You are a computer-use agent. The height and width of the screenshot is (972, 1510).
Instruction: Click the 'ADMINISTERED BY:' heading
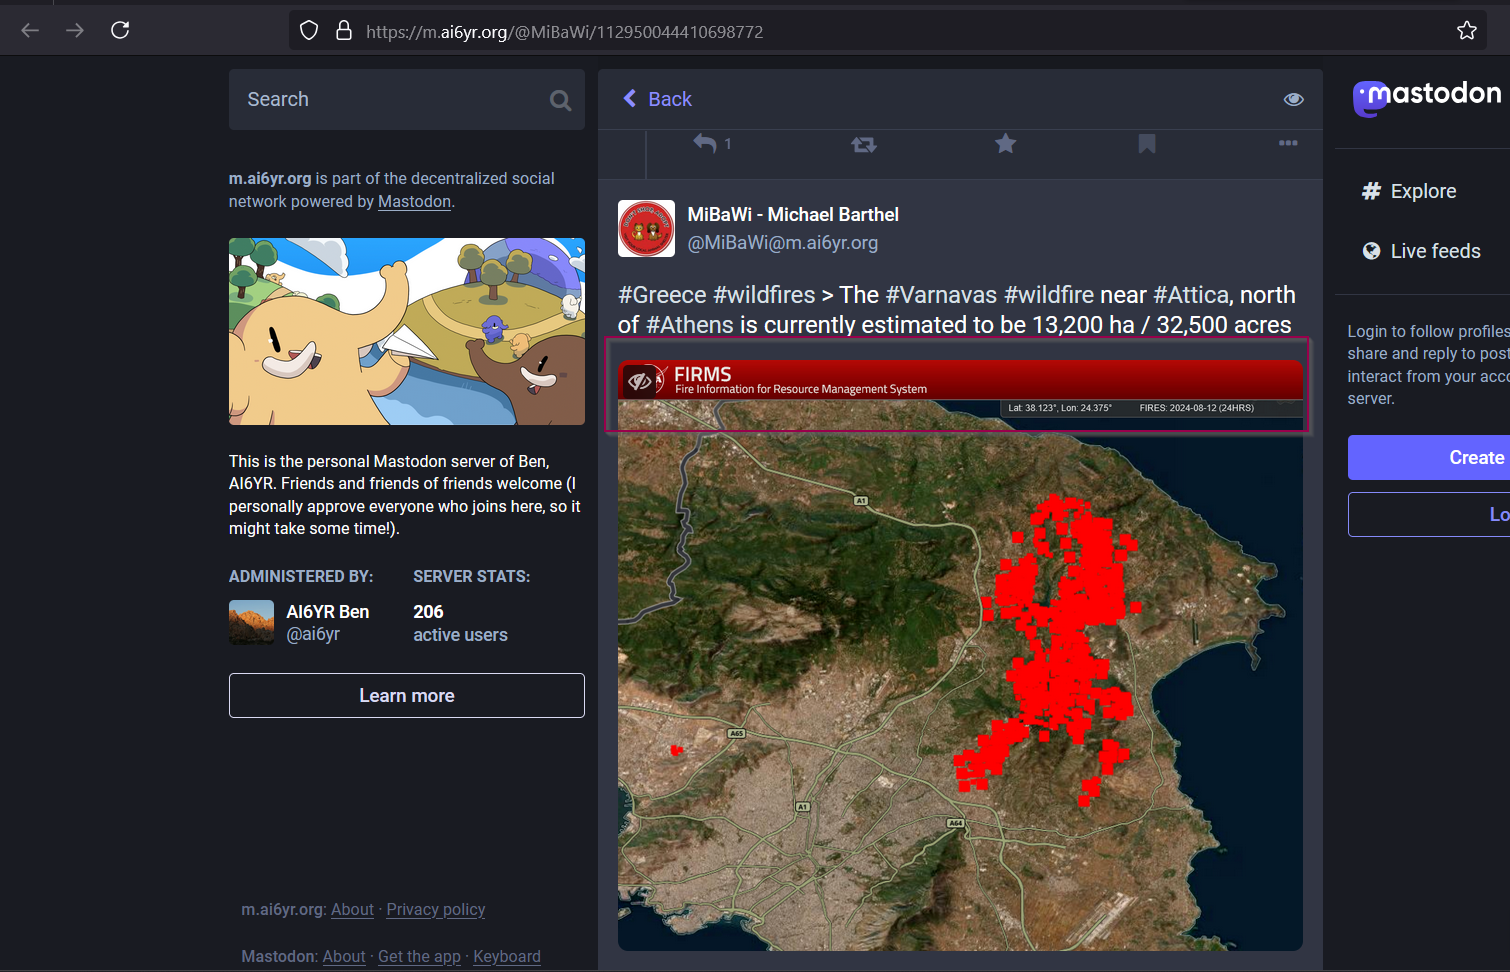(x=301, y=577)
